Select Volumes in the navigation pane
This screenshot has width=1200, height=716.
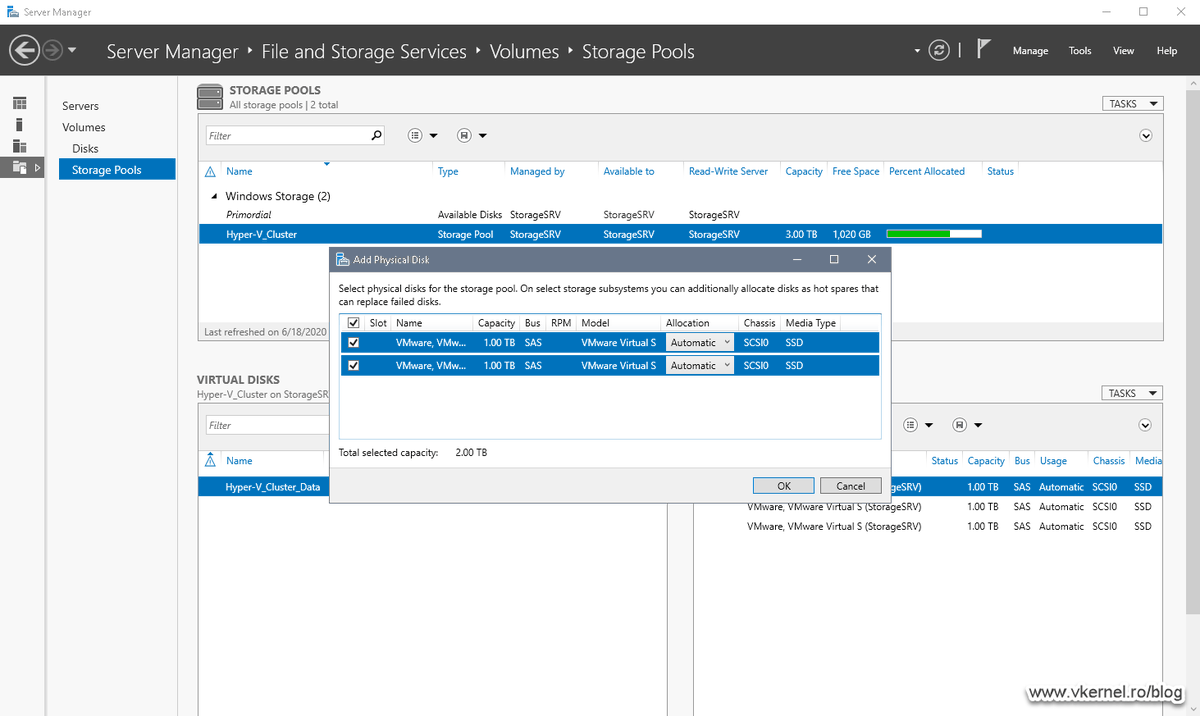(83, 127)
